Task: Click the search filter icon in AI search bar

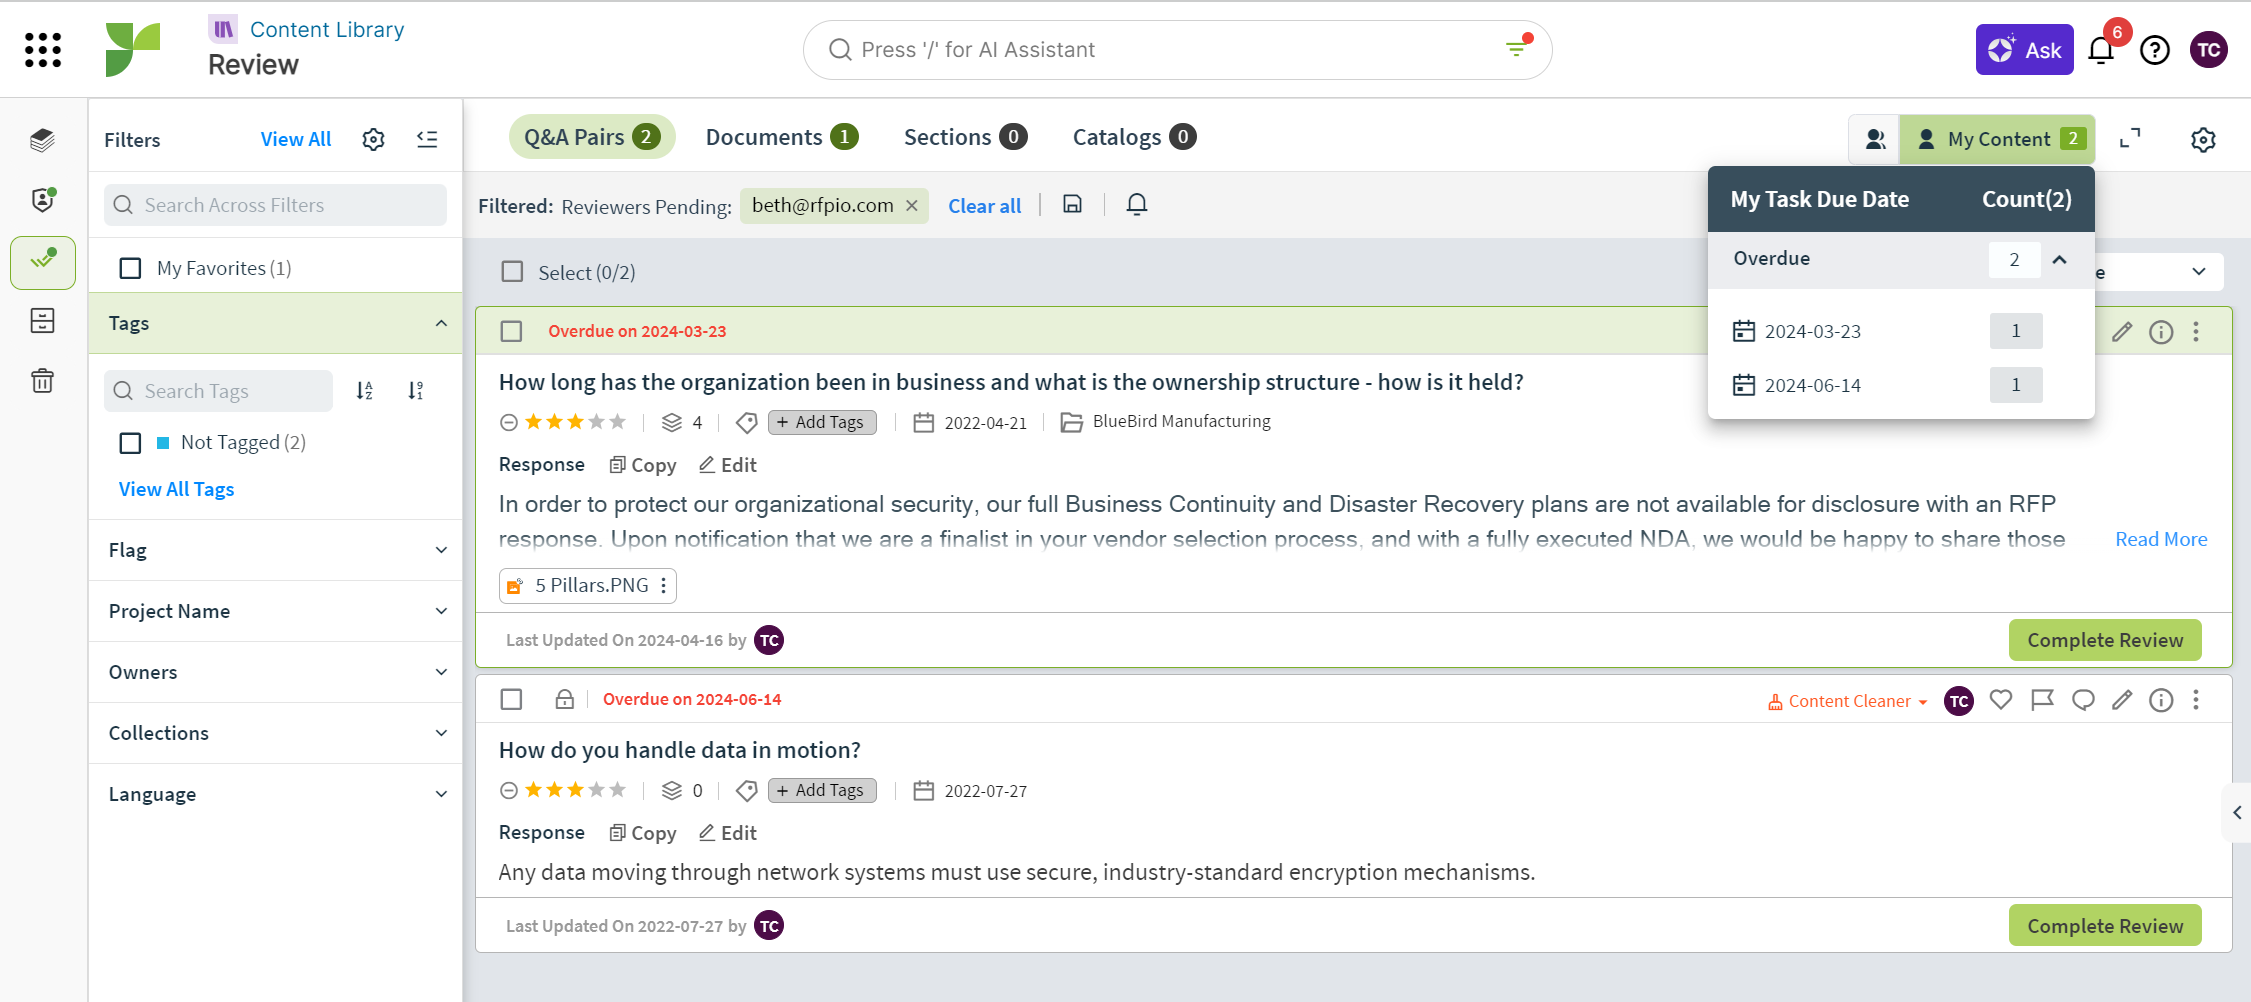Action: pyautogui.click(x=1518, y=47)
